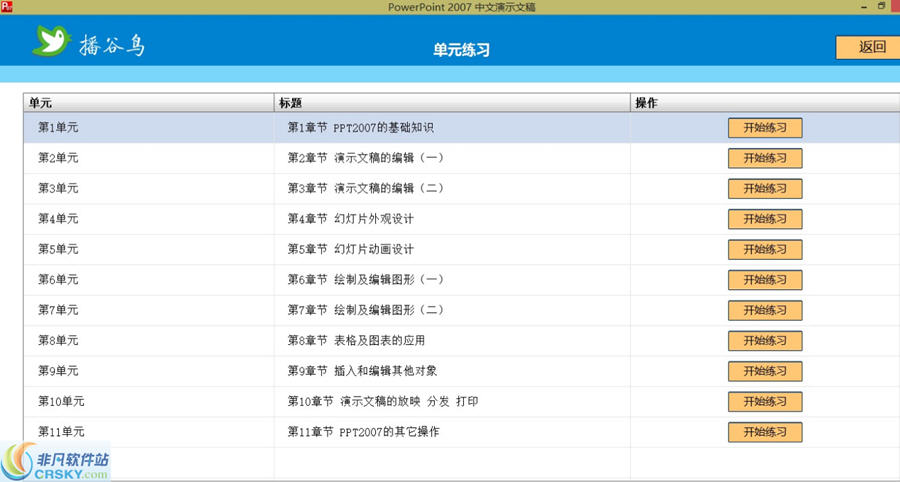Click title 第11章节 PPT2007的其它操作
This screenshot has width=900, height=482.
click(363, 432)
